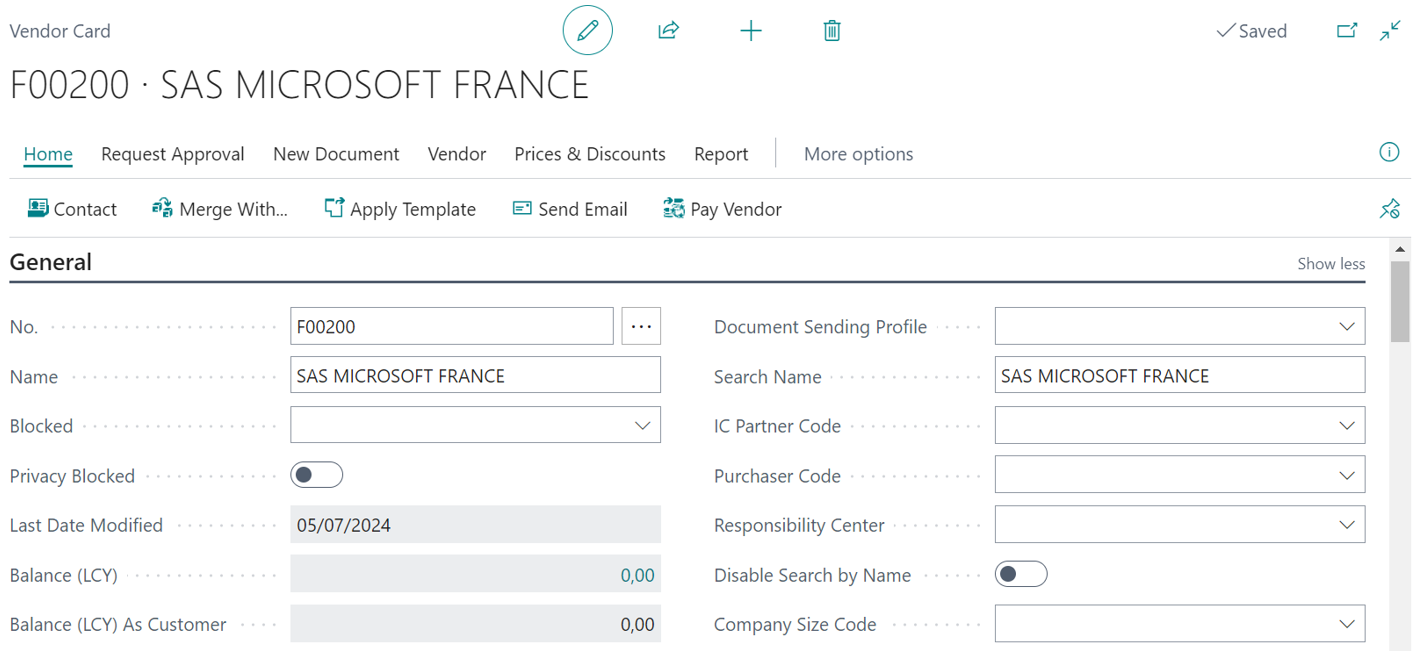Open the Prices & Discounts menu
The height and width of the screenshot is (651, 1417).
(589, 154)
